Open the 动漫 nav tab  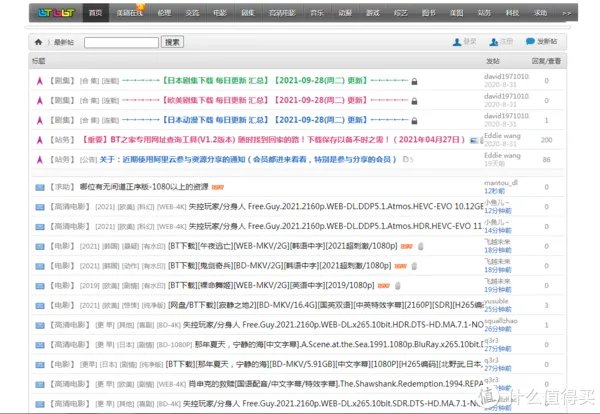[x=345, y=13]
